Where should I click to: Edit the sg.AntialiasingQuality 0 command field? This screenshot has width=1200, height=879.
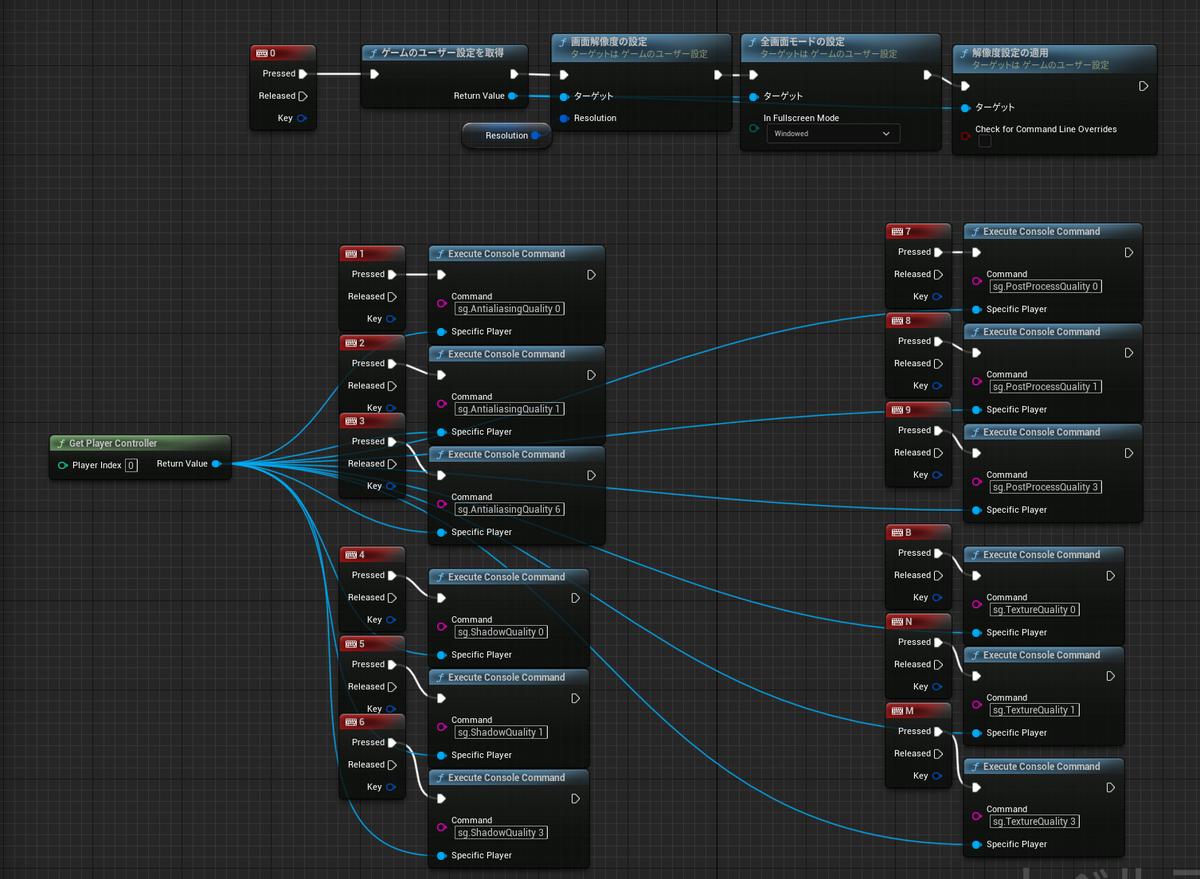[x=509, y=309]
